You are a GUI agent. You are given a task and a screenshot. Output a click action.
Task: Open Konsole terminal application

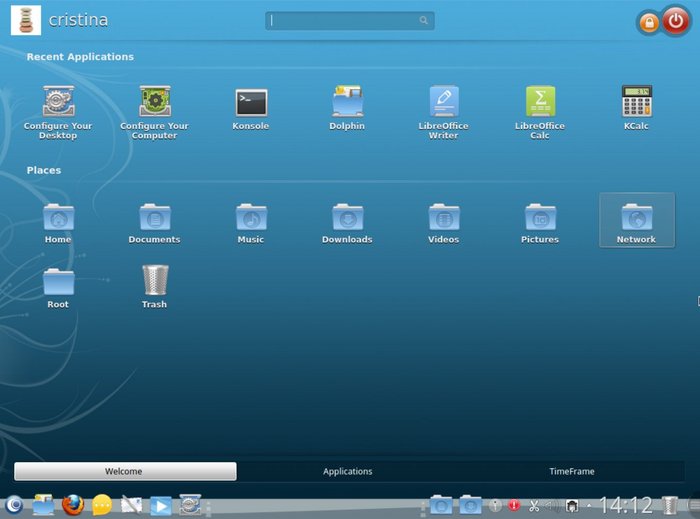pos(251,103)
